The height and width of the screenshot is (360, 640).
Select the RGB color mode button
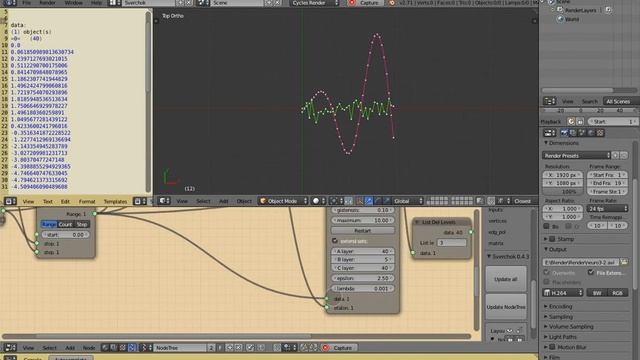[618, 293]
